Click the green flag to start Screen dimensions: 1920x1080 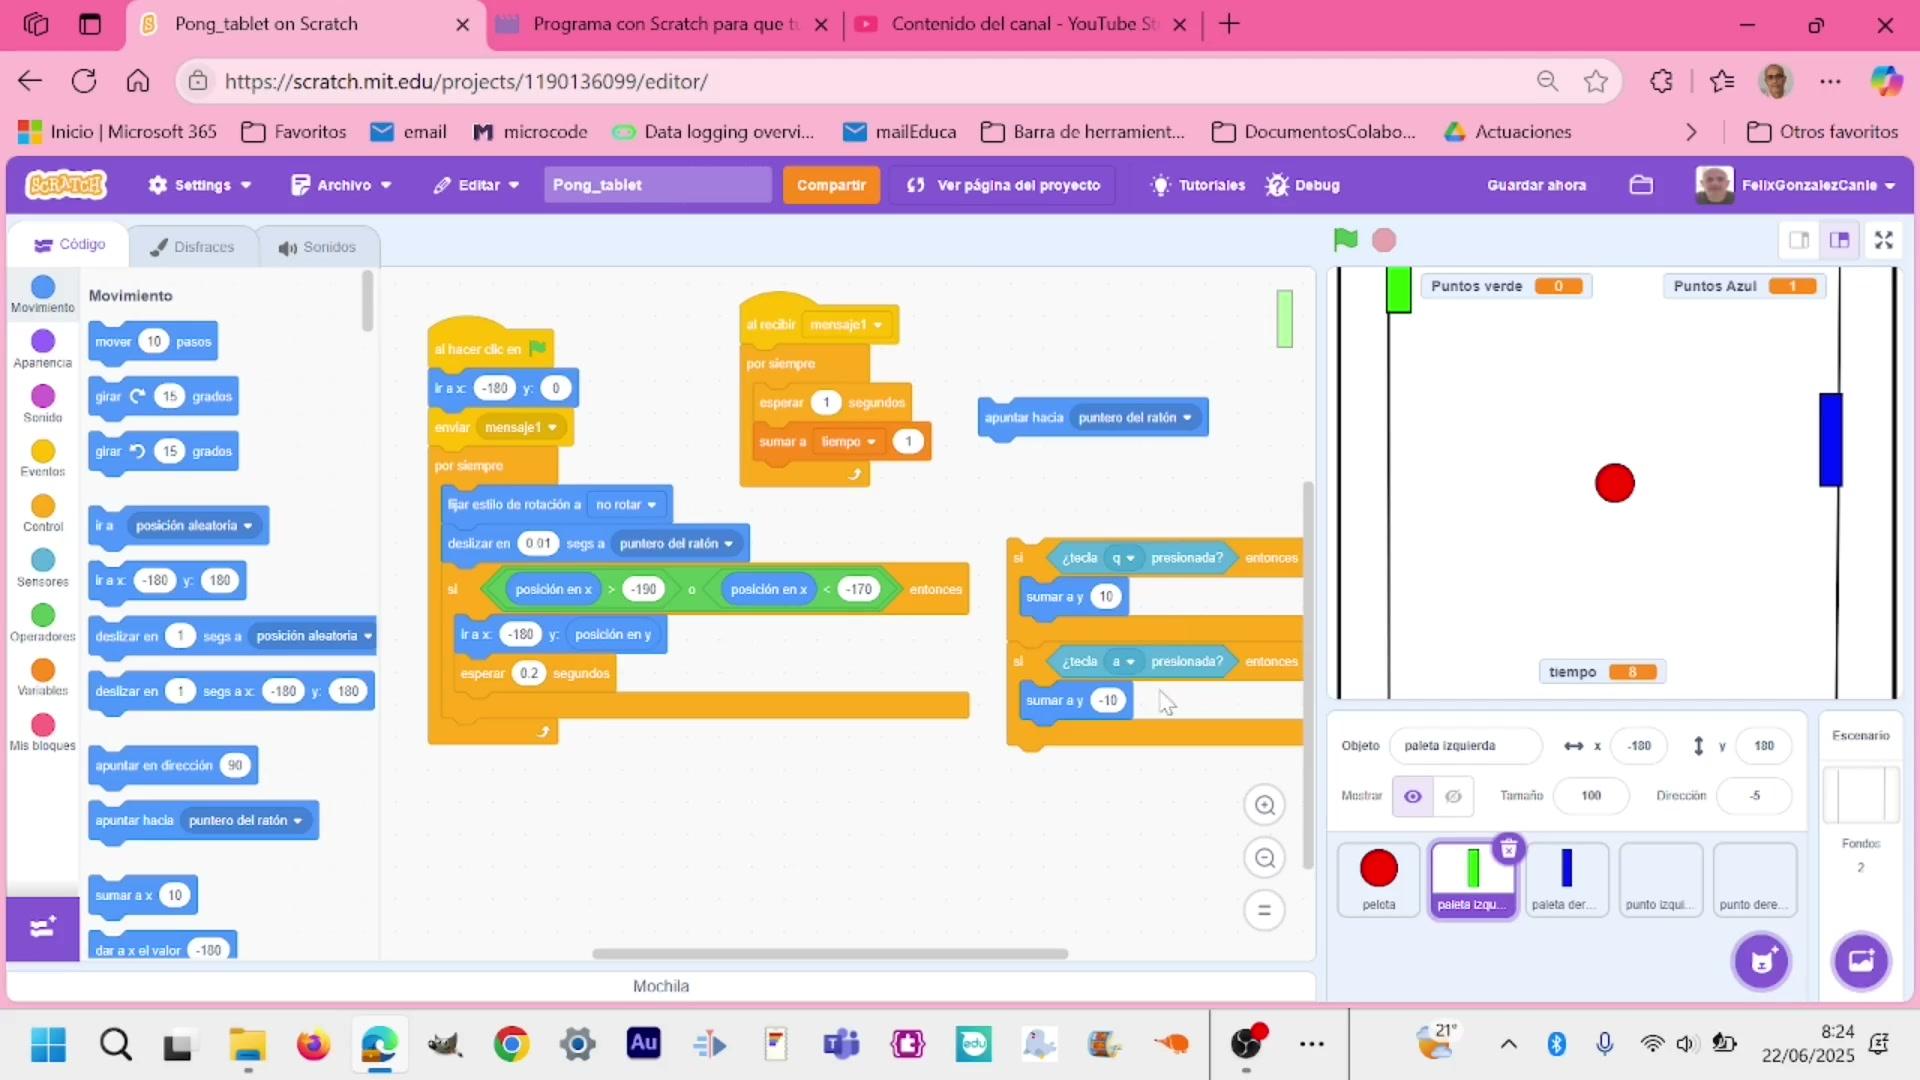[1345, 240]
